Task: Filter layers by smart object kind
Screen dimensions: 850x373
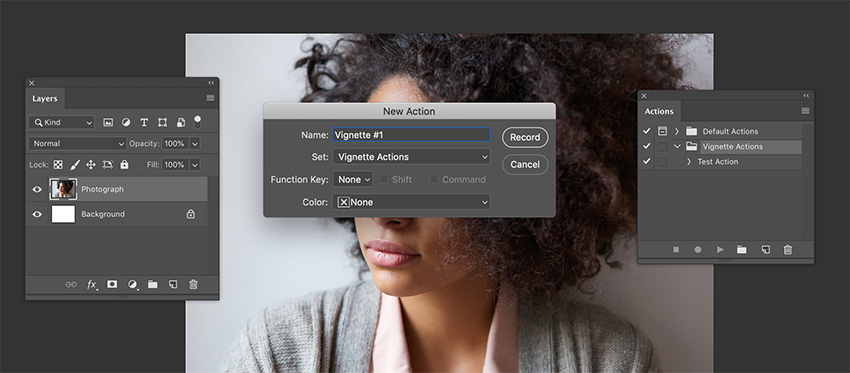Action: point(181,123)
